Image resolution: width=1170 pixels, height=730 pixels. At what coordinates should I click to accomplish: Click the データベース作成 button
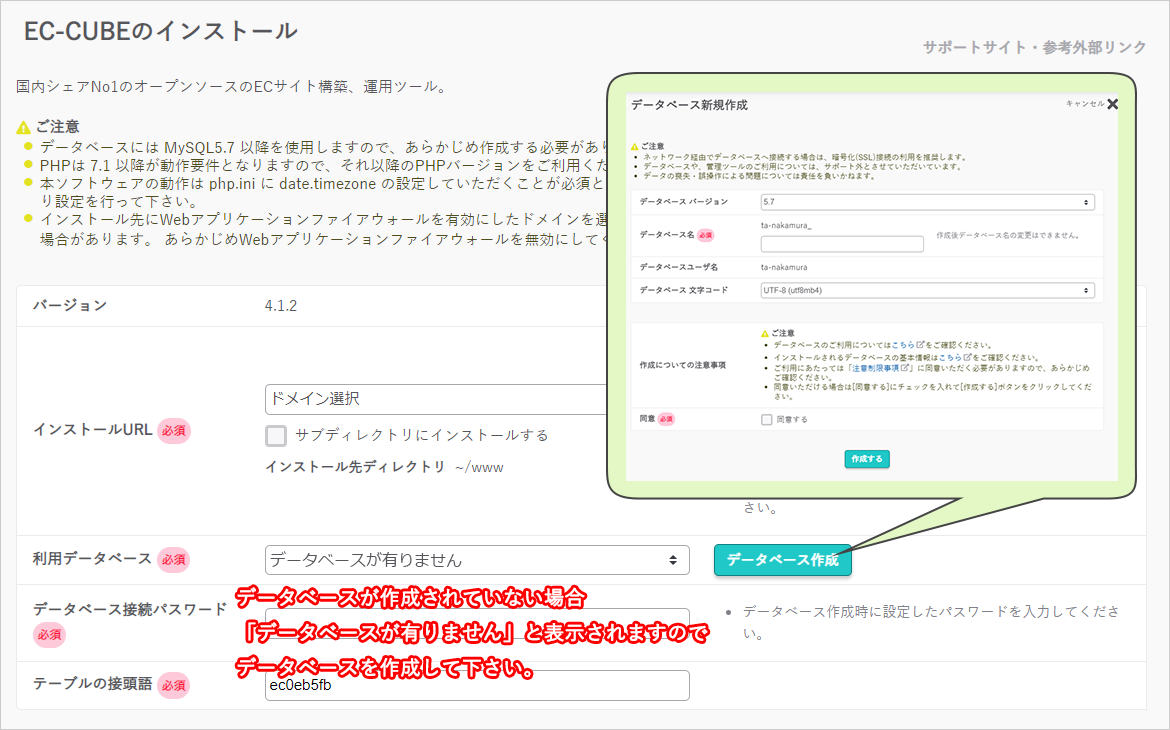click(x=783, y=560)
